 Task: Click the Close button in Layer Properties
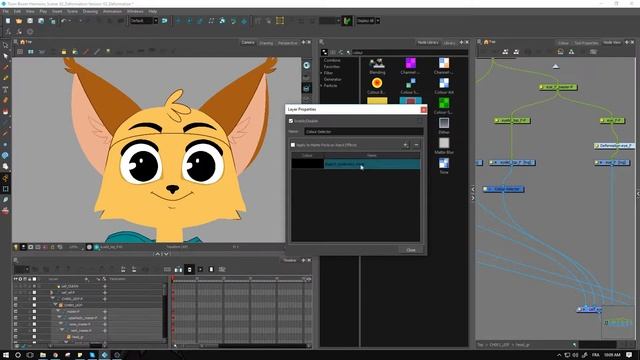pos(411,250)
